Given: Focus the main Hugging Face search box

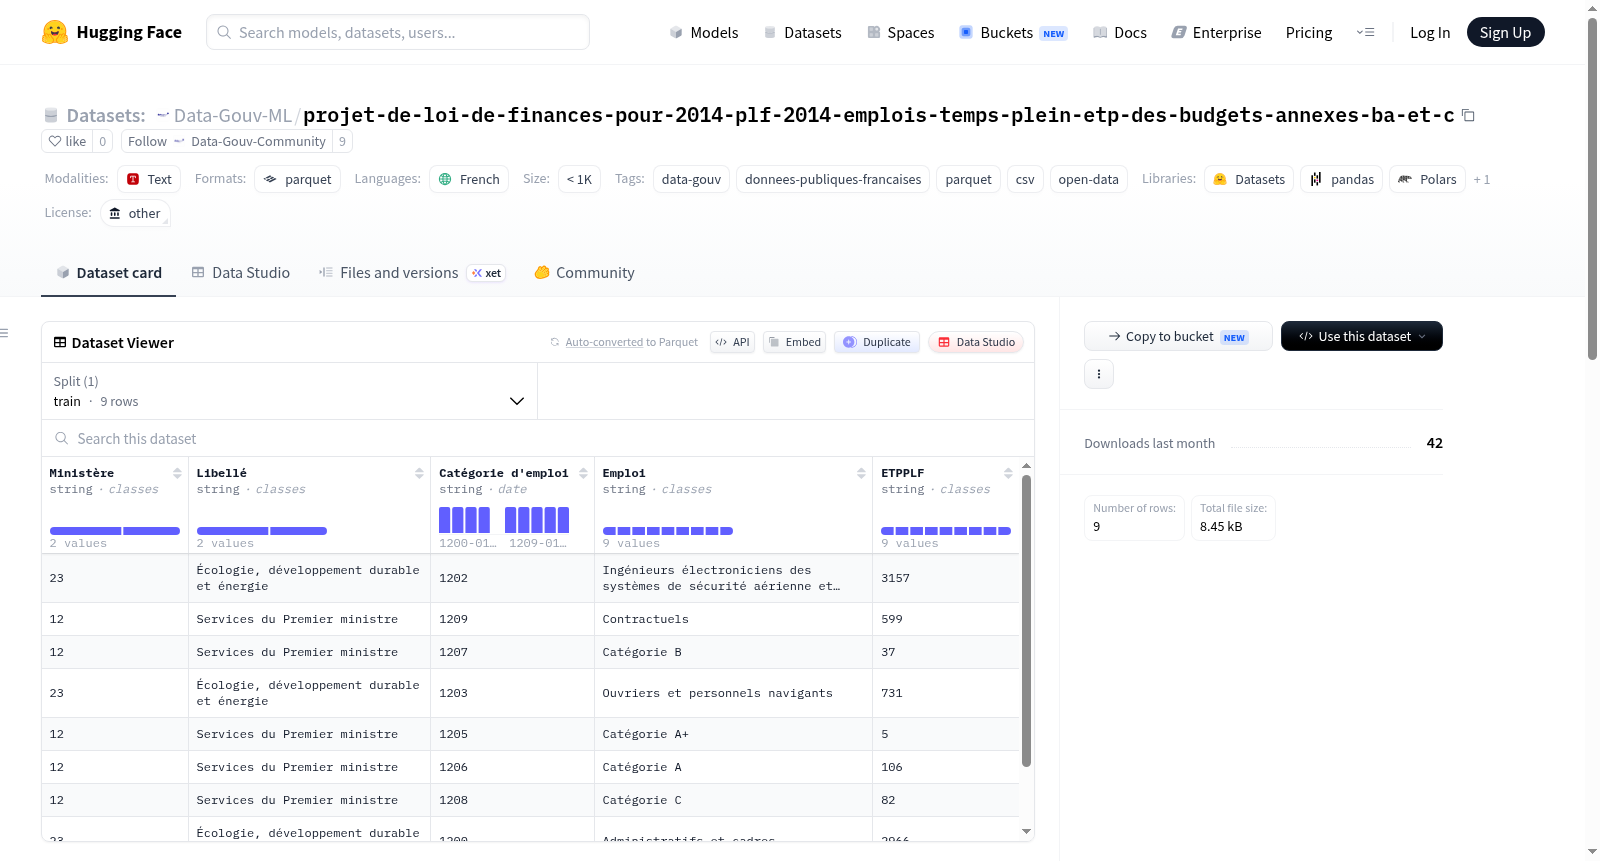Looking at the screenshot, I should [x=398, y=32].
